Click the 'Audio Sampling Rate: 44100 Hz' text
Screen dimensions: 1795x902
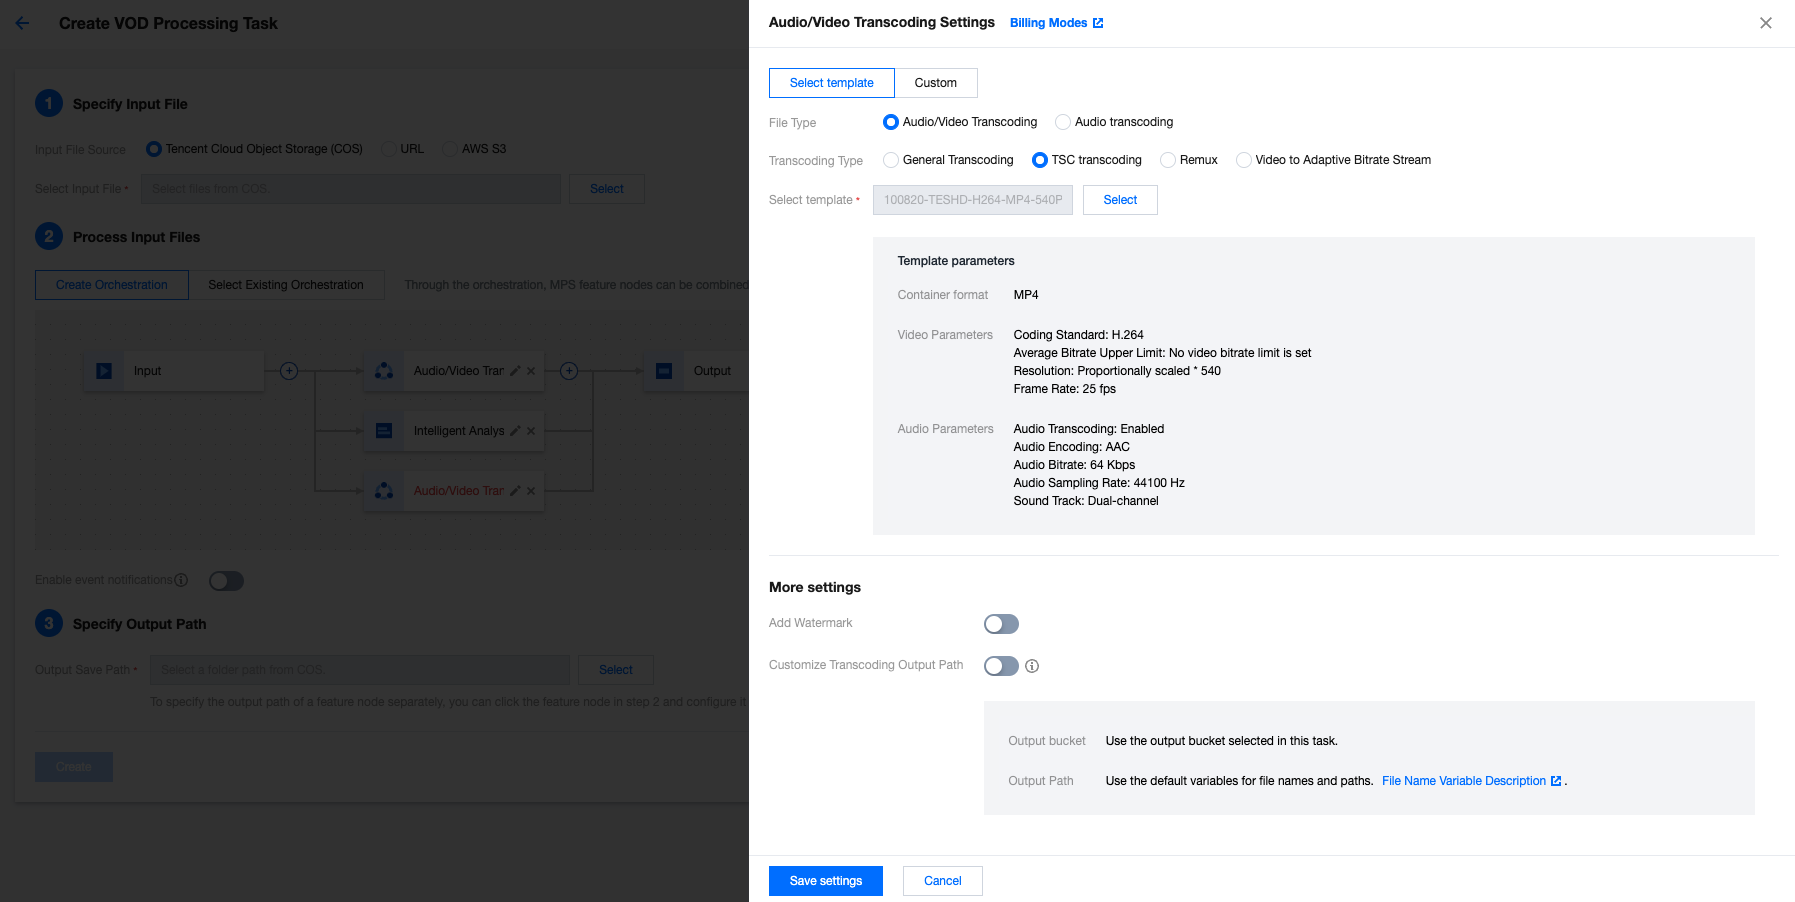click(1099, 483)
